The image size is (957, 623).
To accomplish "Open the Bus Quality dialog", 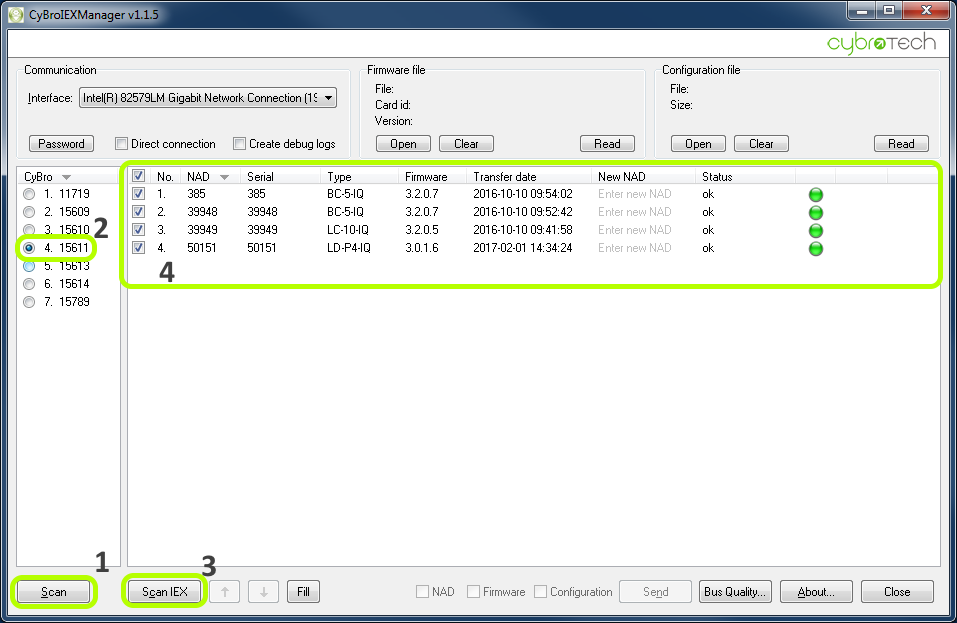I will (736, 592).
